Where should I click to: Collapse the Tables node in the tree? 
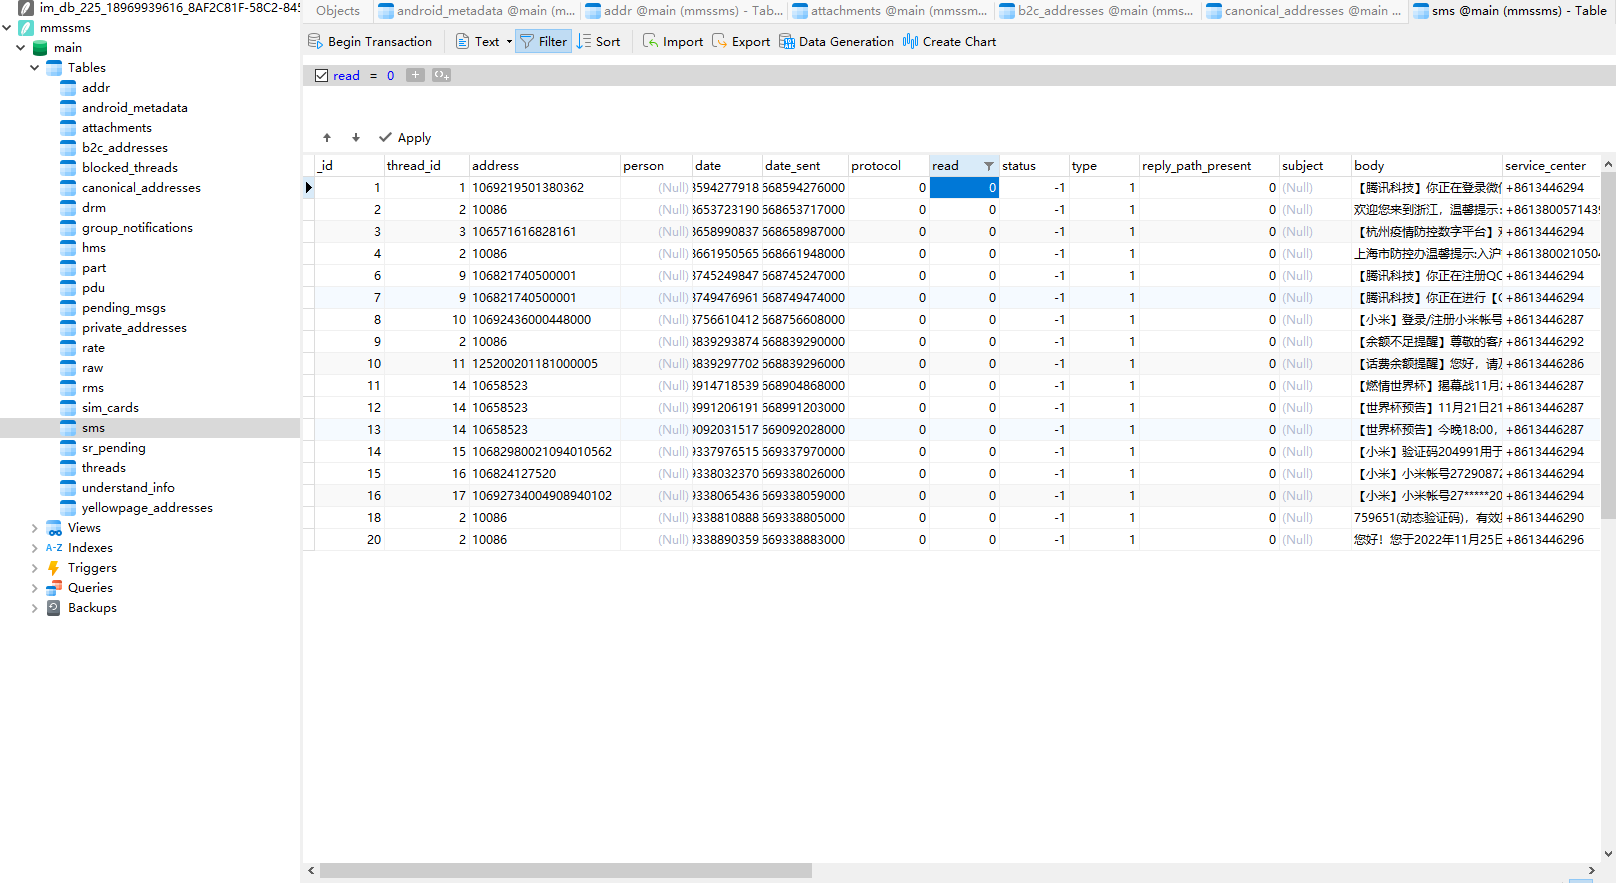click(x=35, y=68)
